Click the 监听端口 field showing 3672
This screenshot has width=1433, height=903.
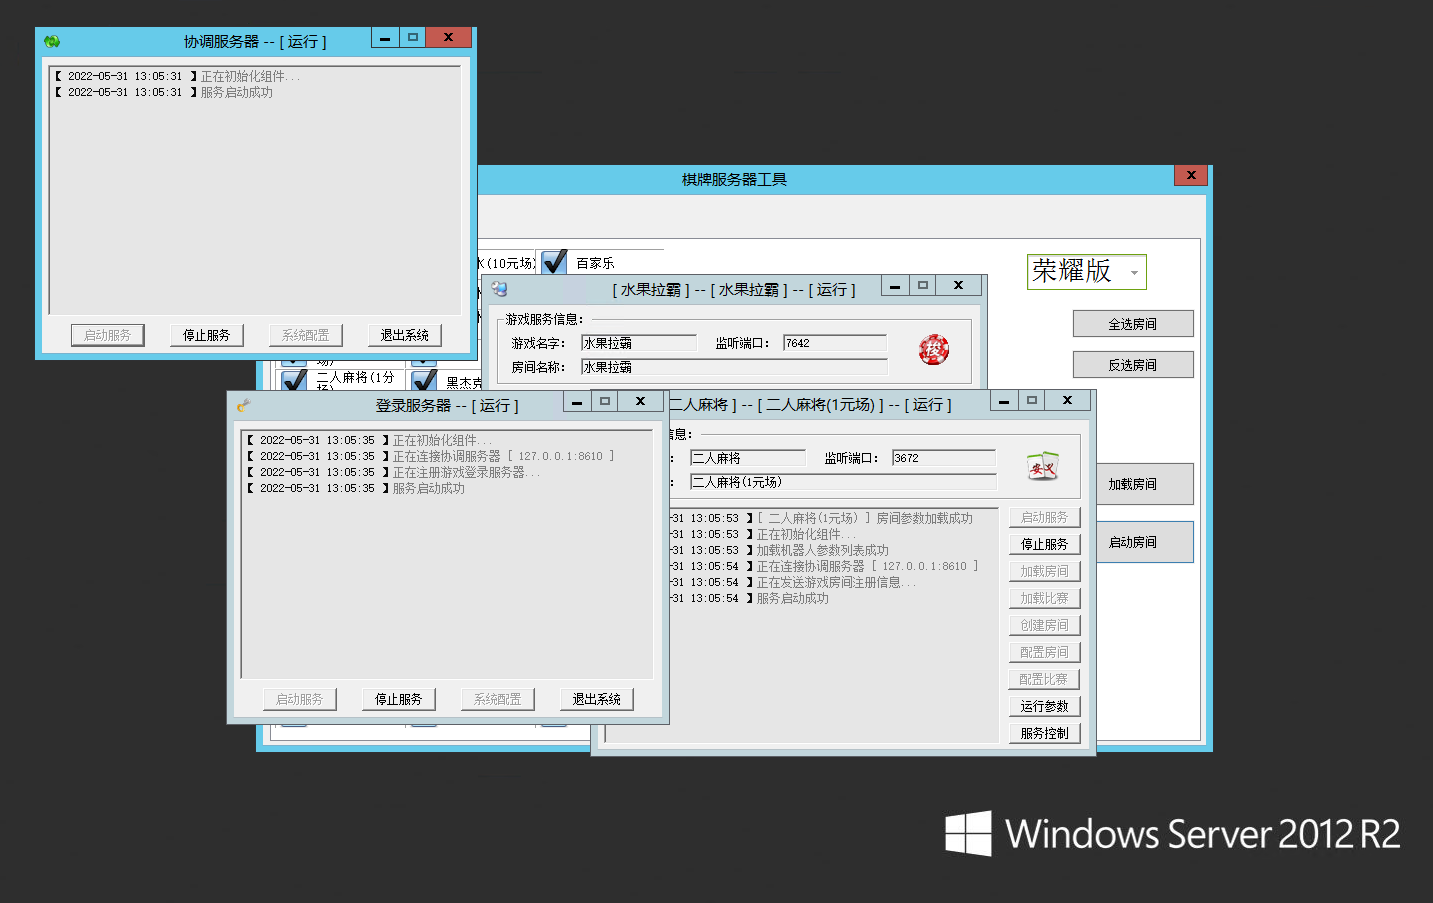pos(942,458)
